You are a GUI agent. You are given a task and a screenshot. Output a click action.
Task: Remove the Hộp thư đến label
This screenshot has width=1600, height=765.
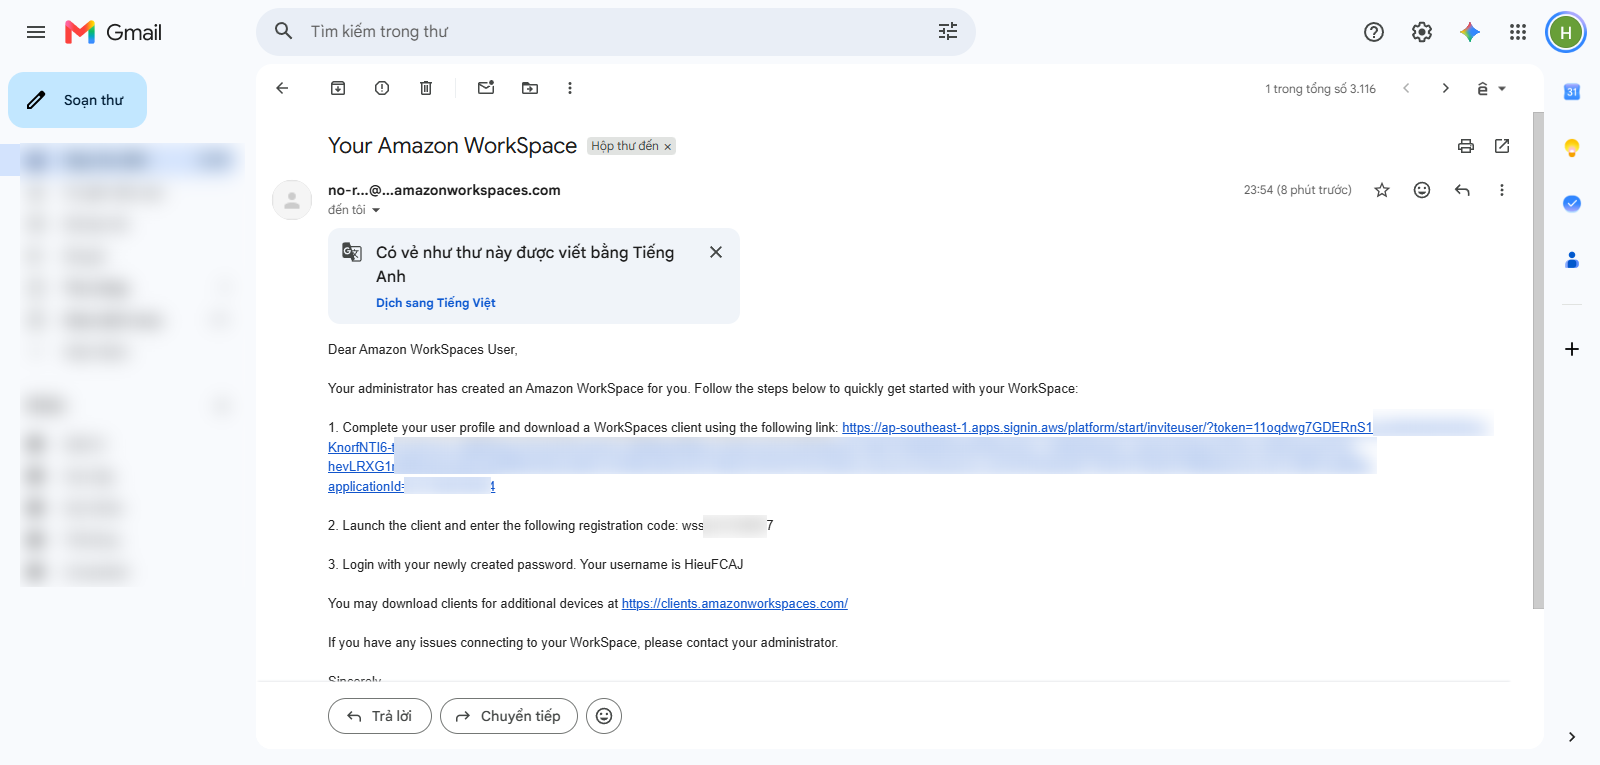(x=668, y=147)
